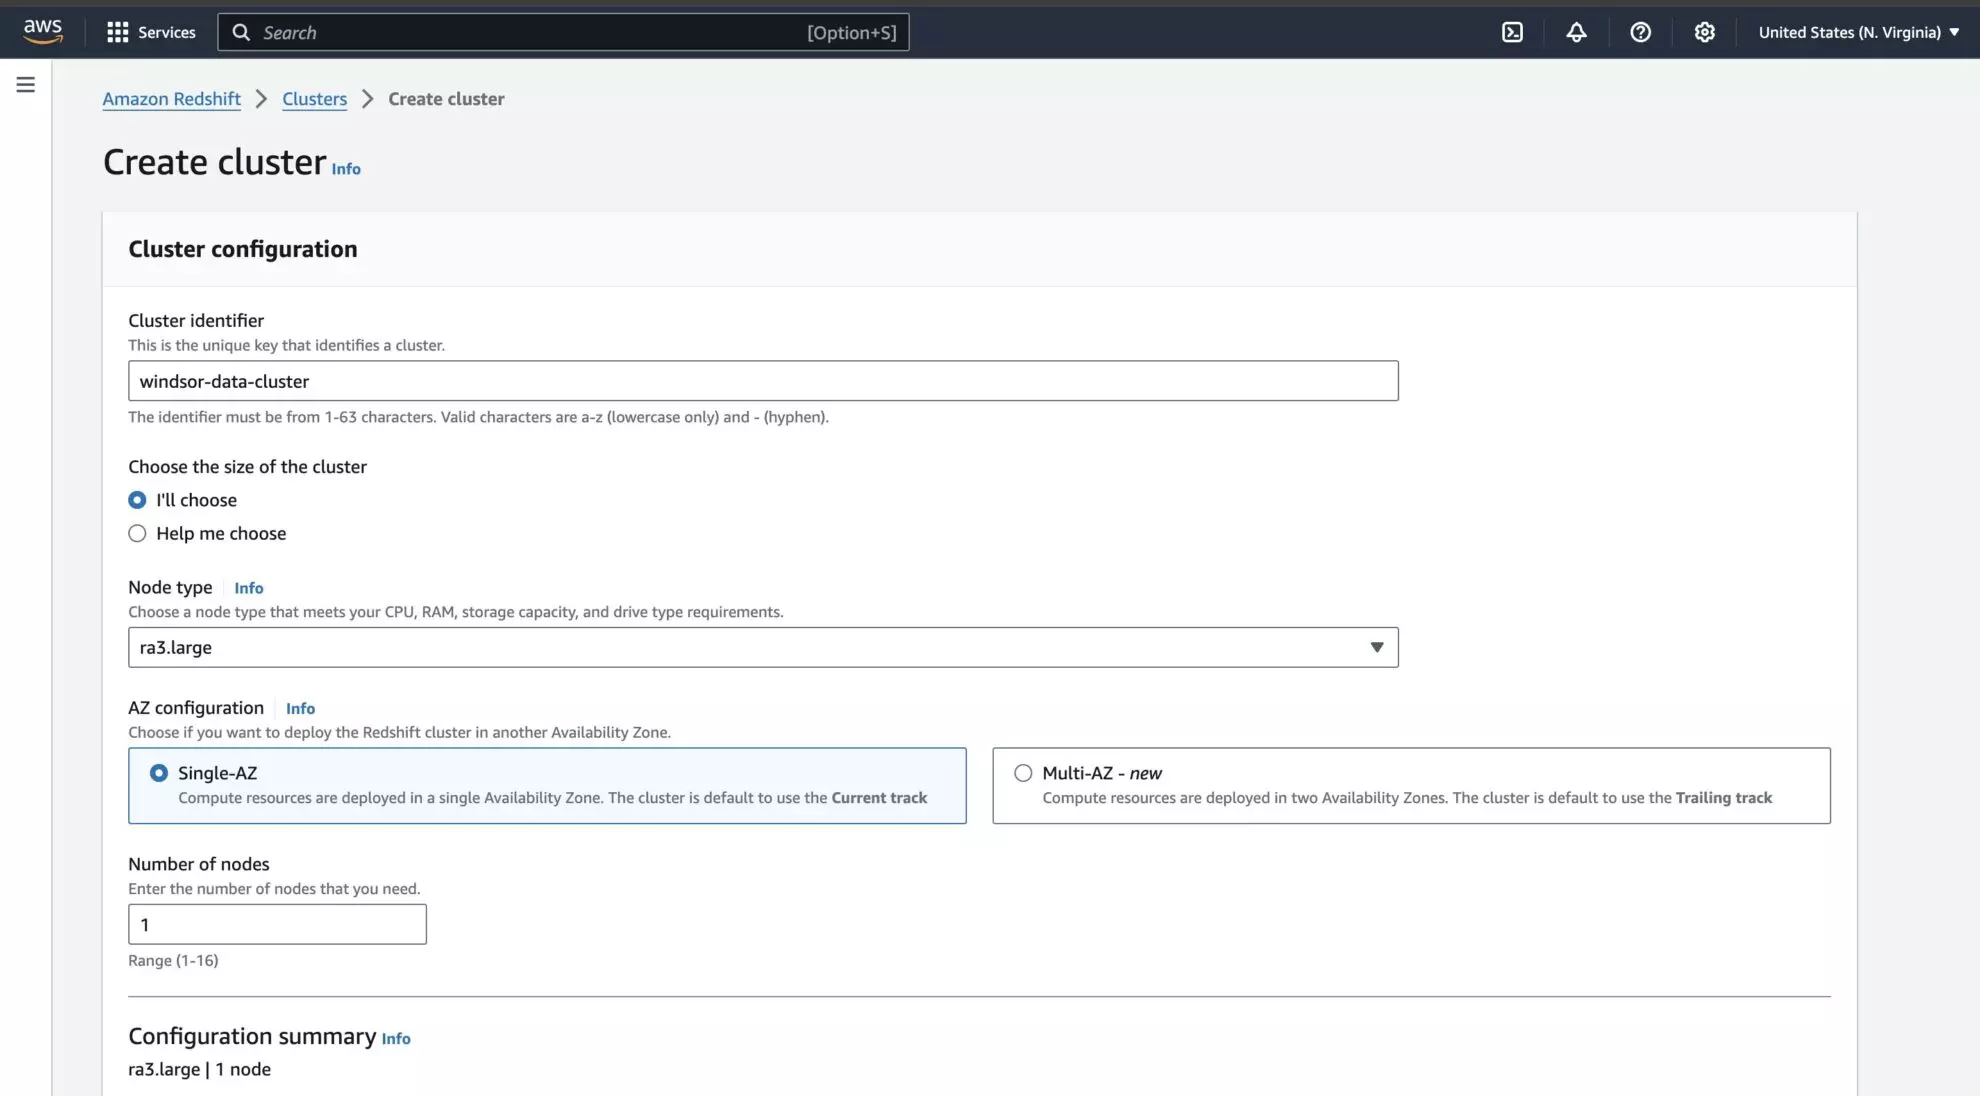This screenshot has height=1096, width=1980.
Task: Edit the Cluster identifier field
Action: tap(763, 381)
